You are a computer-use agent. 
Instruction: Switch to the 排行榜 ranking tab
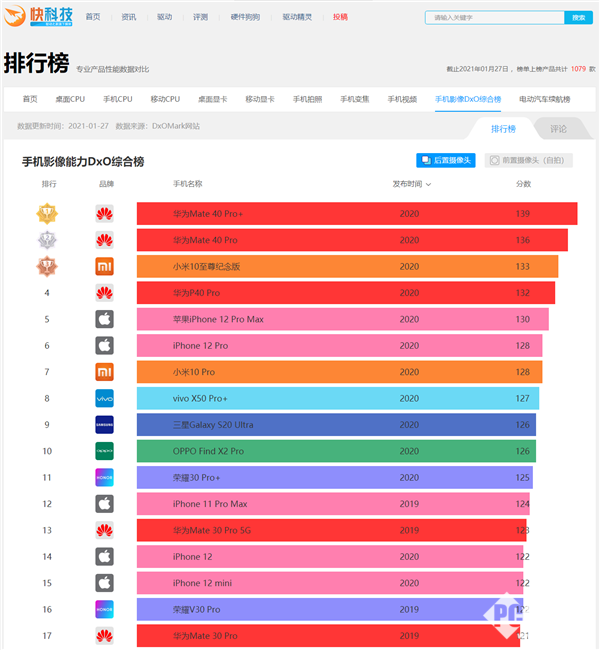503,129
